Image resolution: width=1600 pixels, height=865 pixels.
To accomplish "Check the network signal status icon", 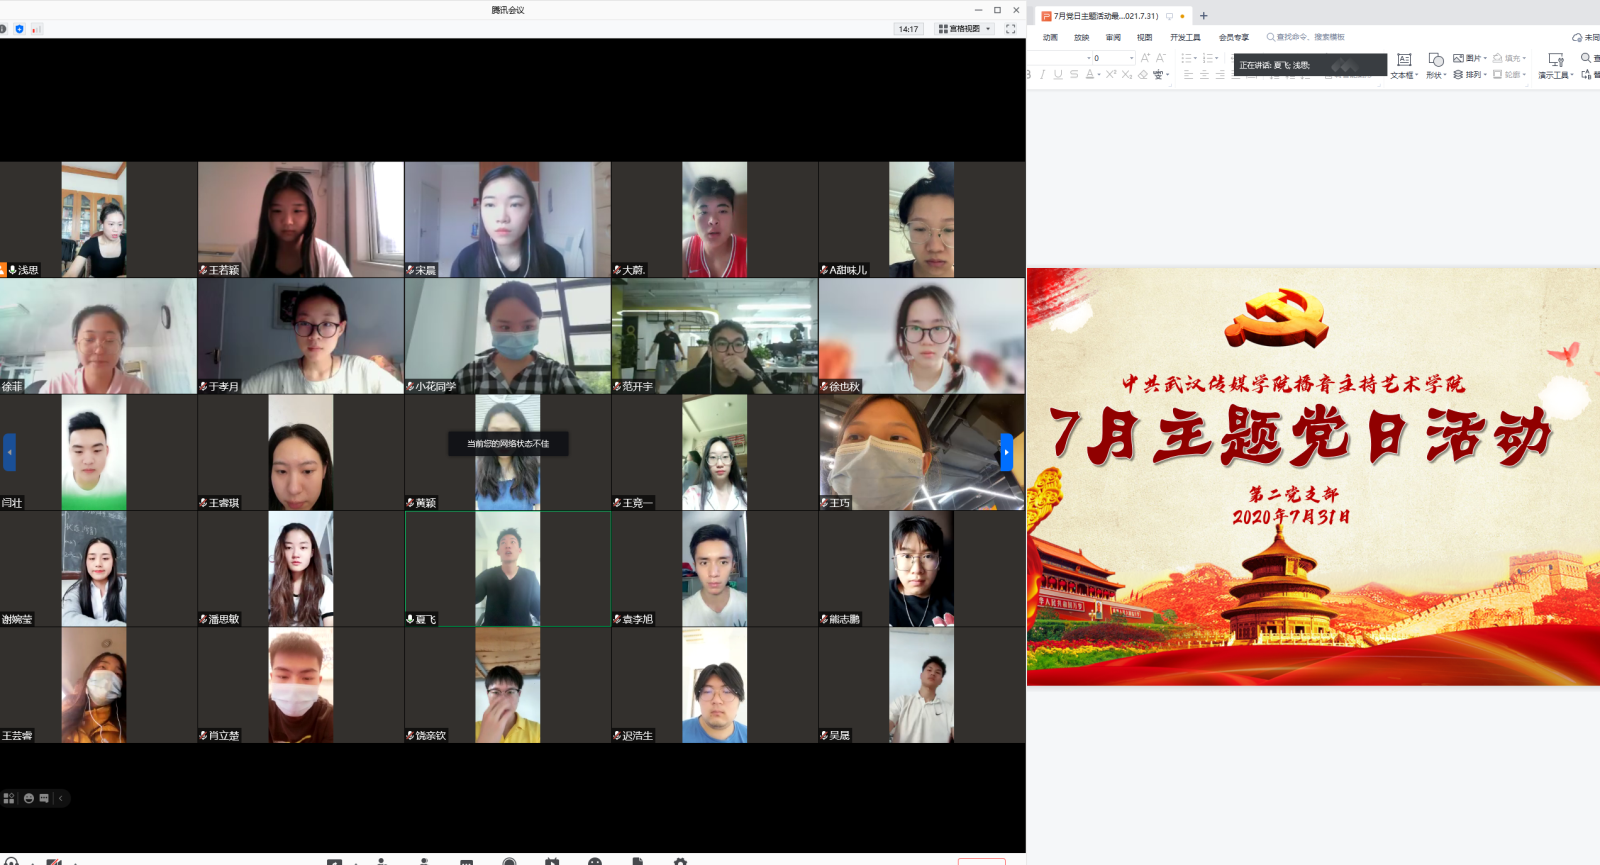I will [36, 29].
